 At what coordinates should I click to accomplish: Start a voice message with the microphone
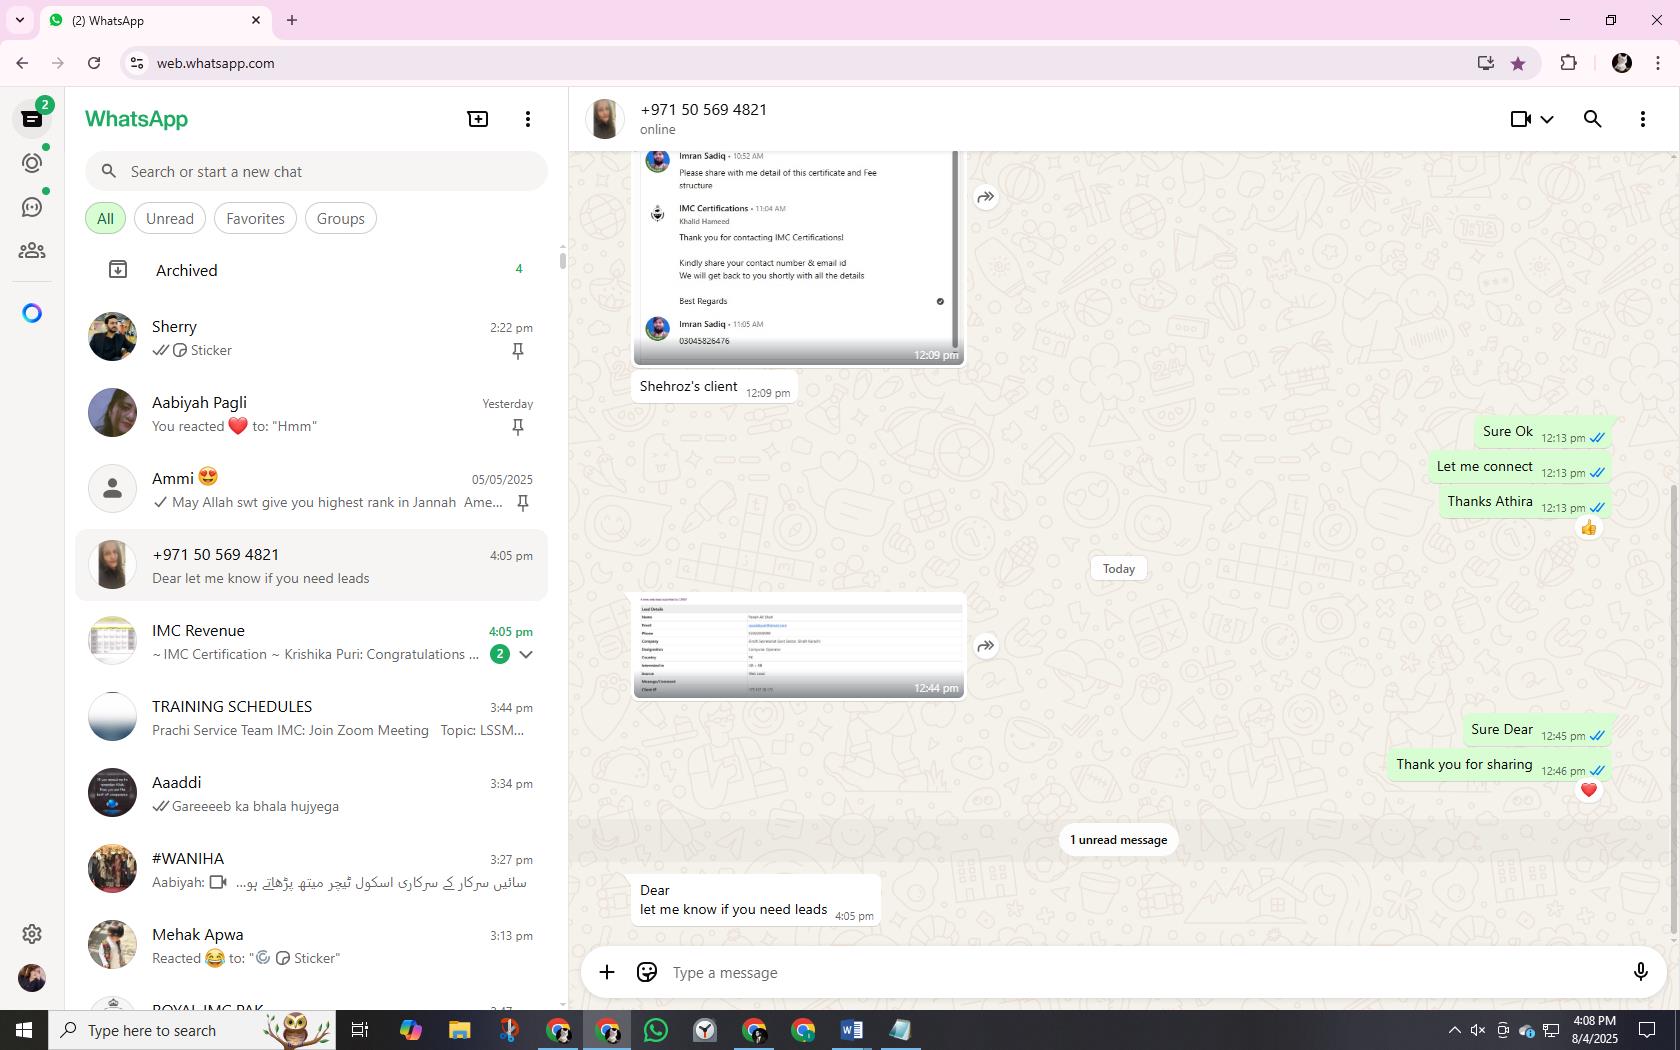tap(1640, 972)
